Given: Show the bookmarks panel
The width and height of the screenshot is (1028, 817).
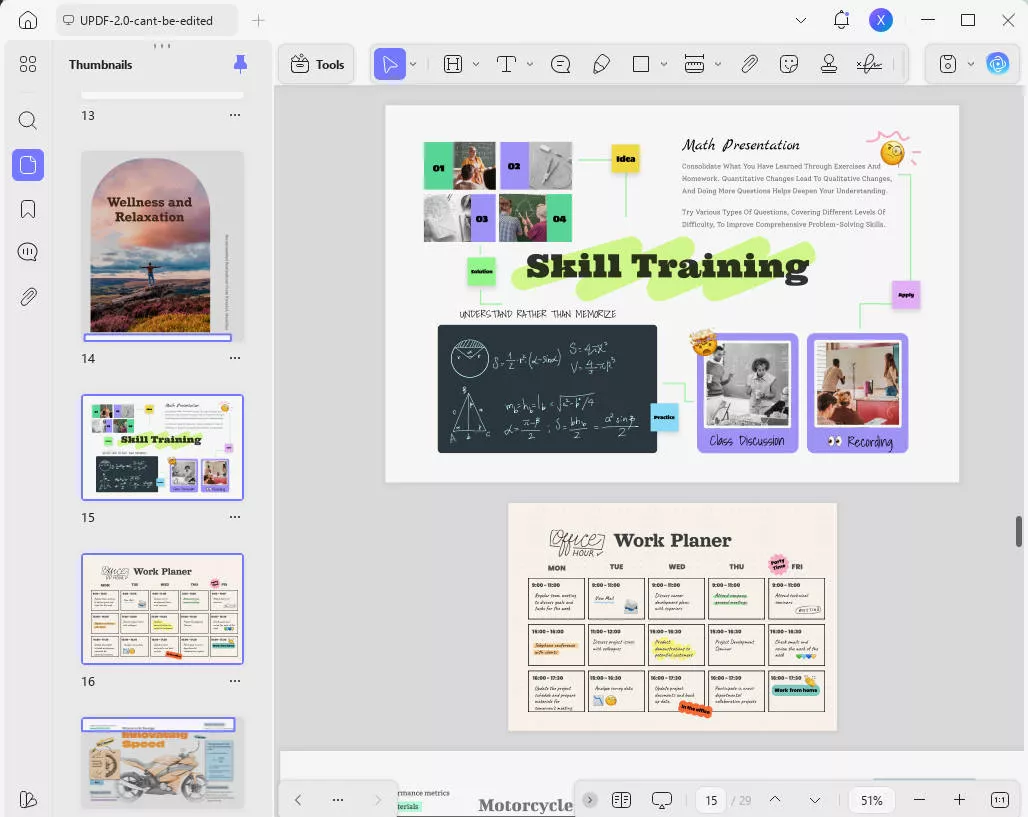Looking at the screenshot, I should [28, 209].
